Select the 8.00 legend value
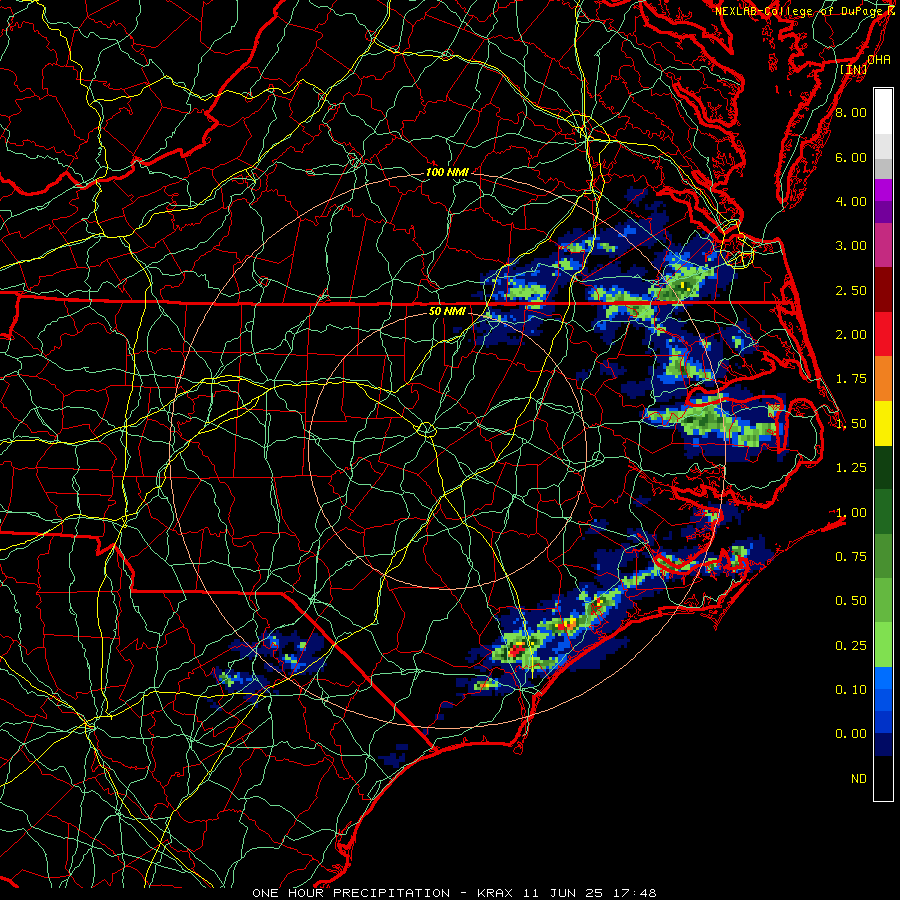The image size is (900, 900). (x=851, y=112)
